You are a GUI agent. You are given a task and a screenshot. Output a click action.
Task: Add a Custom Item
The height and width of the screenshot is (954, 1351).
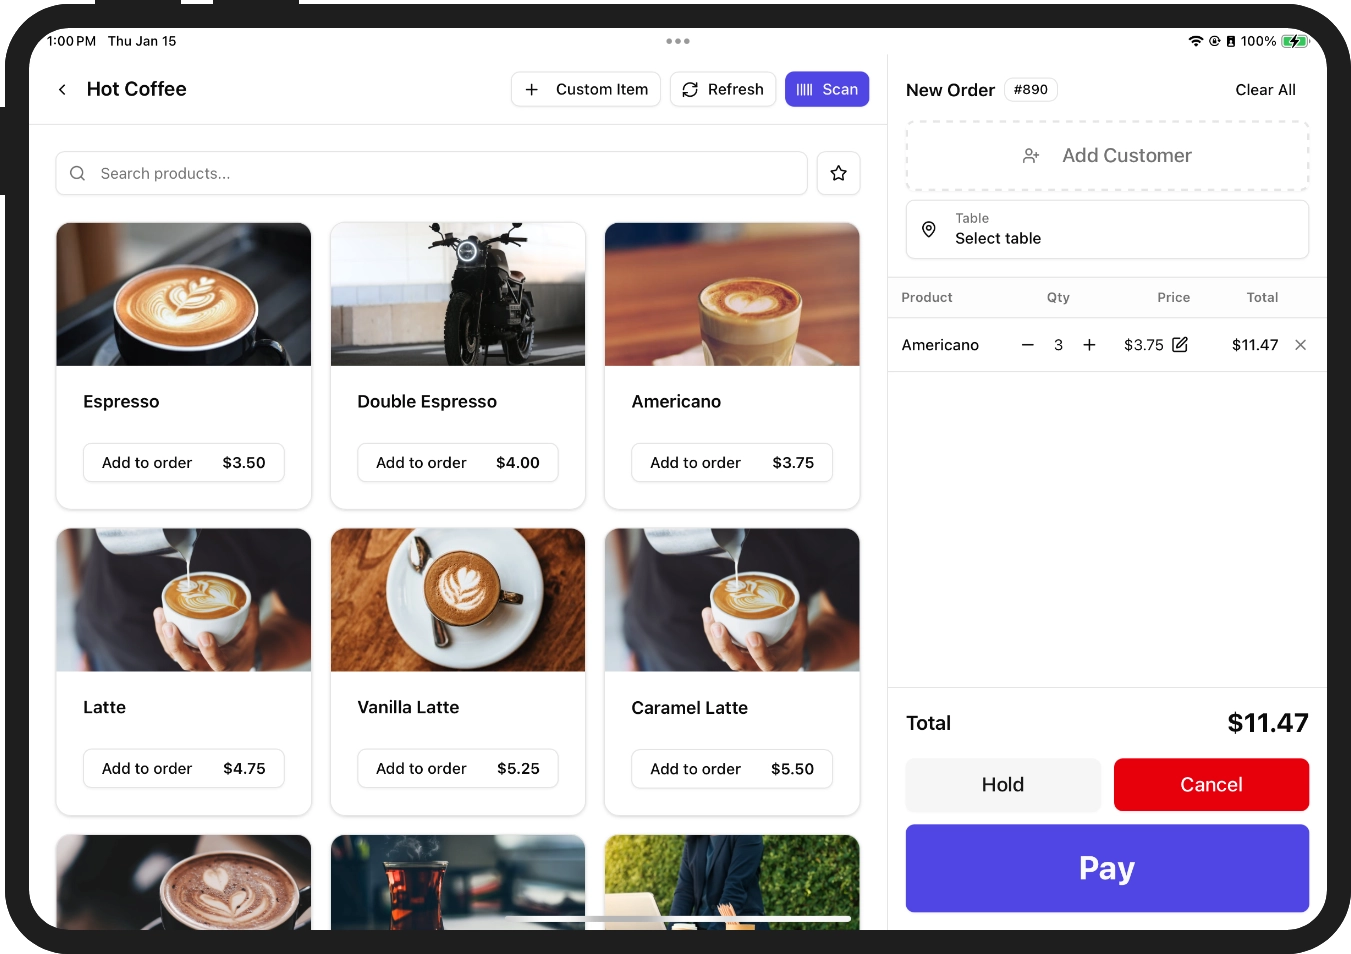pos(585,89)
